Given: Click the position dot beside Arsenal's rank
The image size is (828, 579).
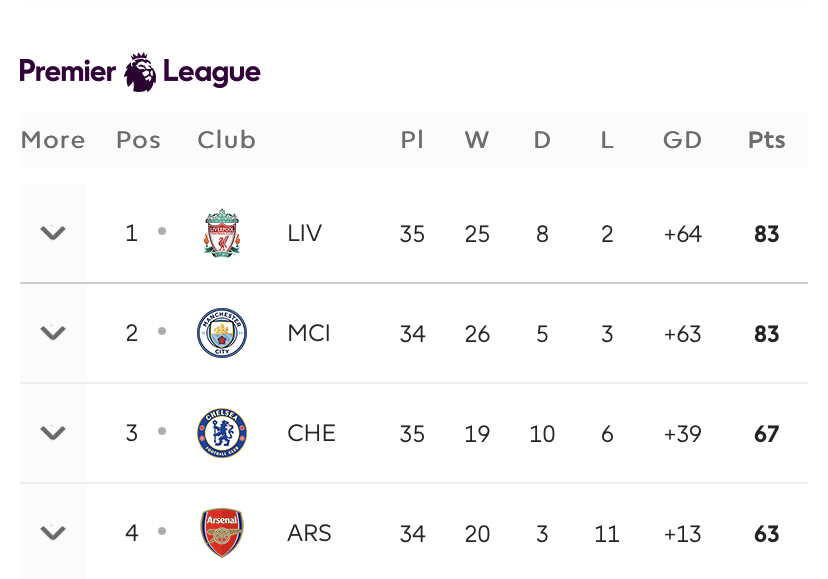Looking at the screenshot, I should tap(162, 531).
